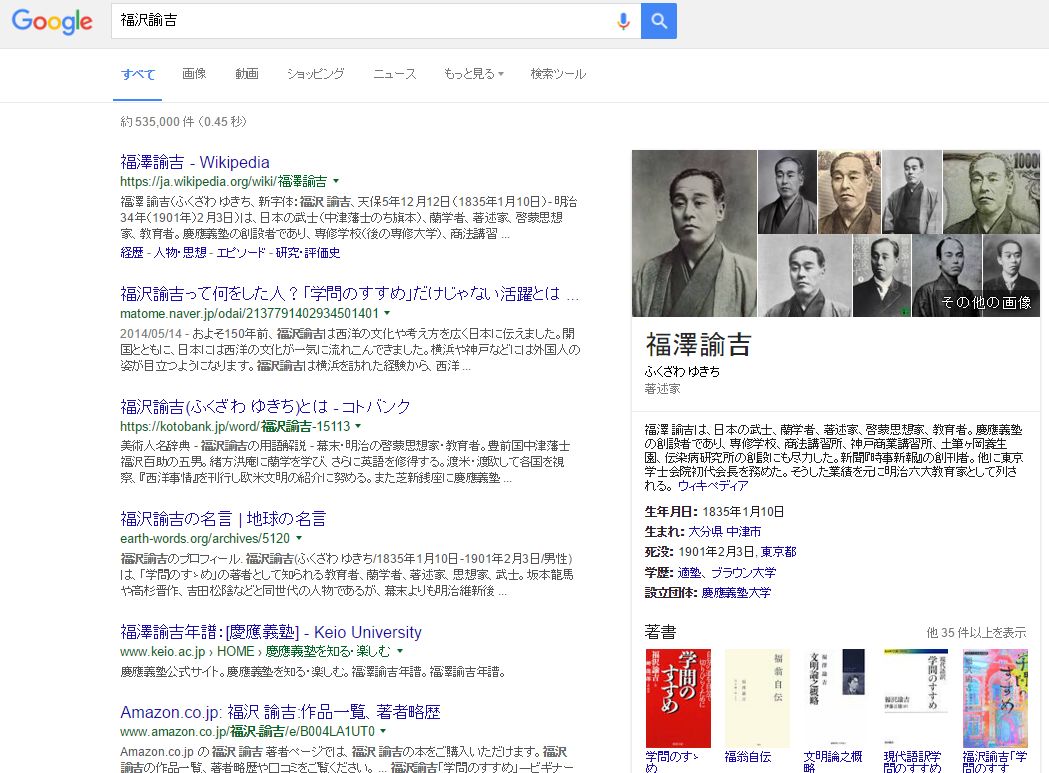Image resolution: width=1049 pixels, height=773 pixels.
Task: Open Amazon.co.jp 福沢諭吉 作品一覧 result
Action: pyautogui.click(x=280, y=711)
